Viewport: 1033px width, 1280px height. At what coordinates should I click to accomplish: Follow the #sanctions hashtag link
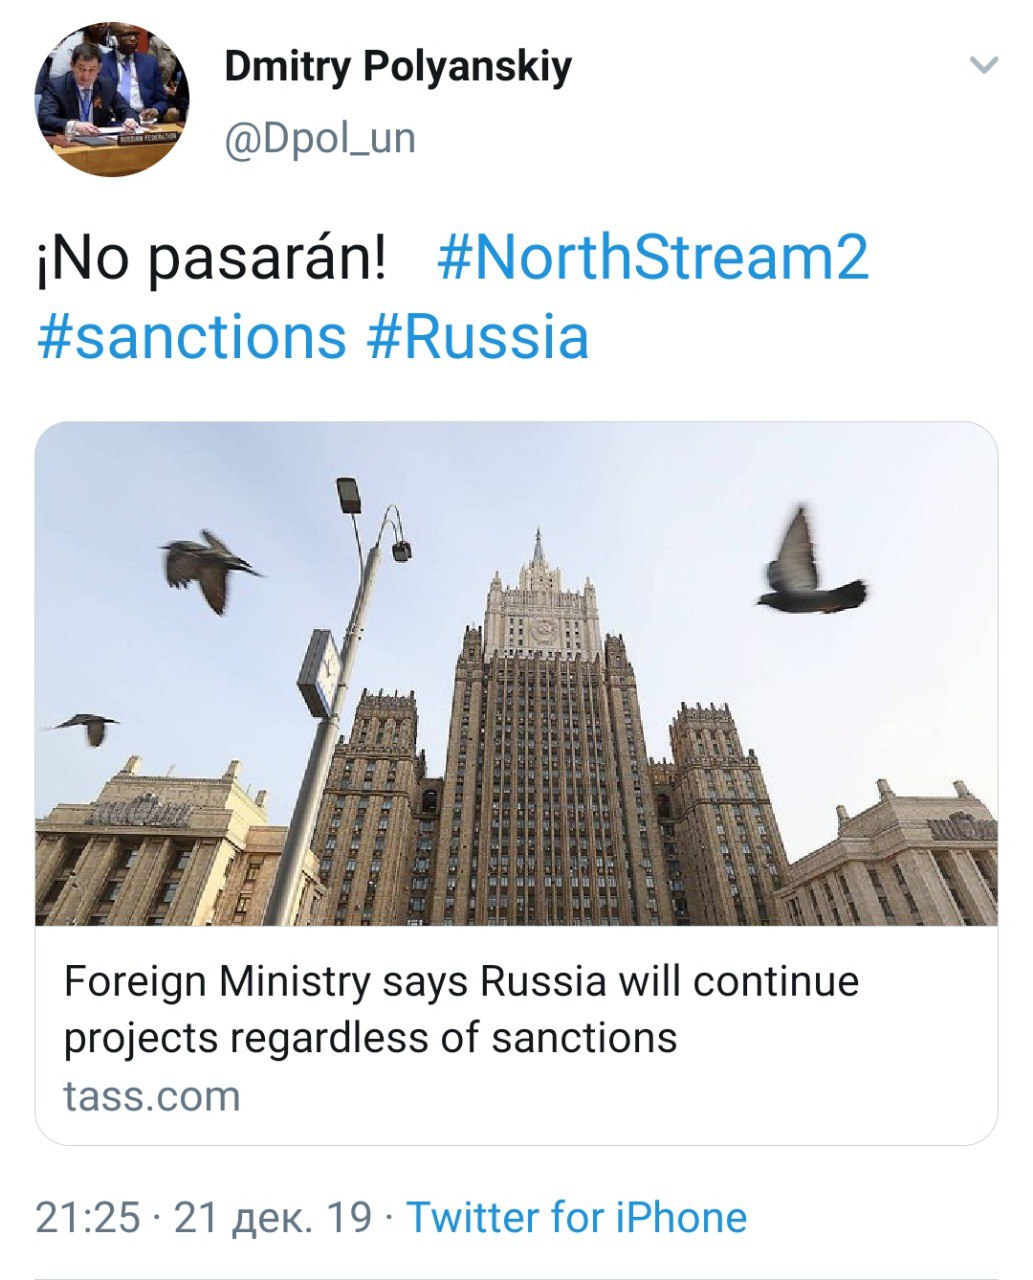coord(191,337)
